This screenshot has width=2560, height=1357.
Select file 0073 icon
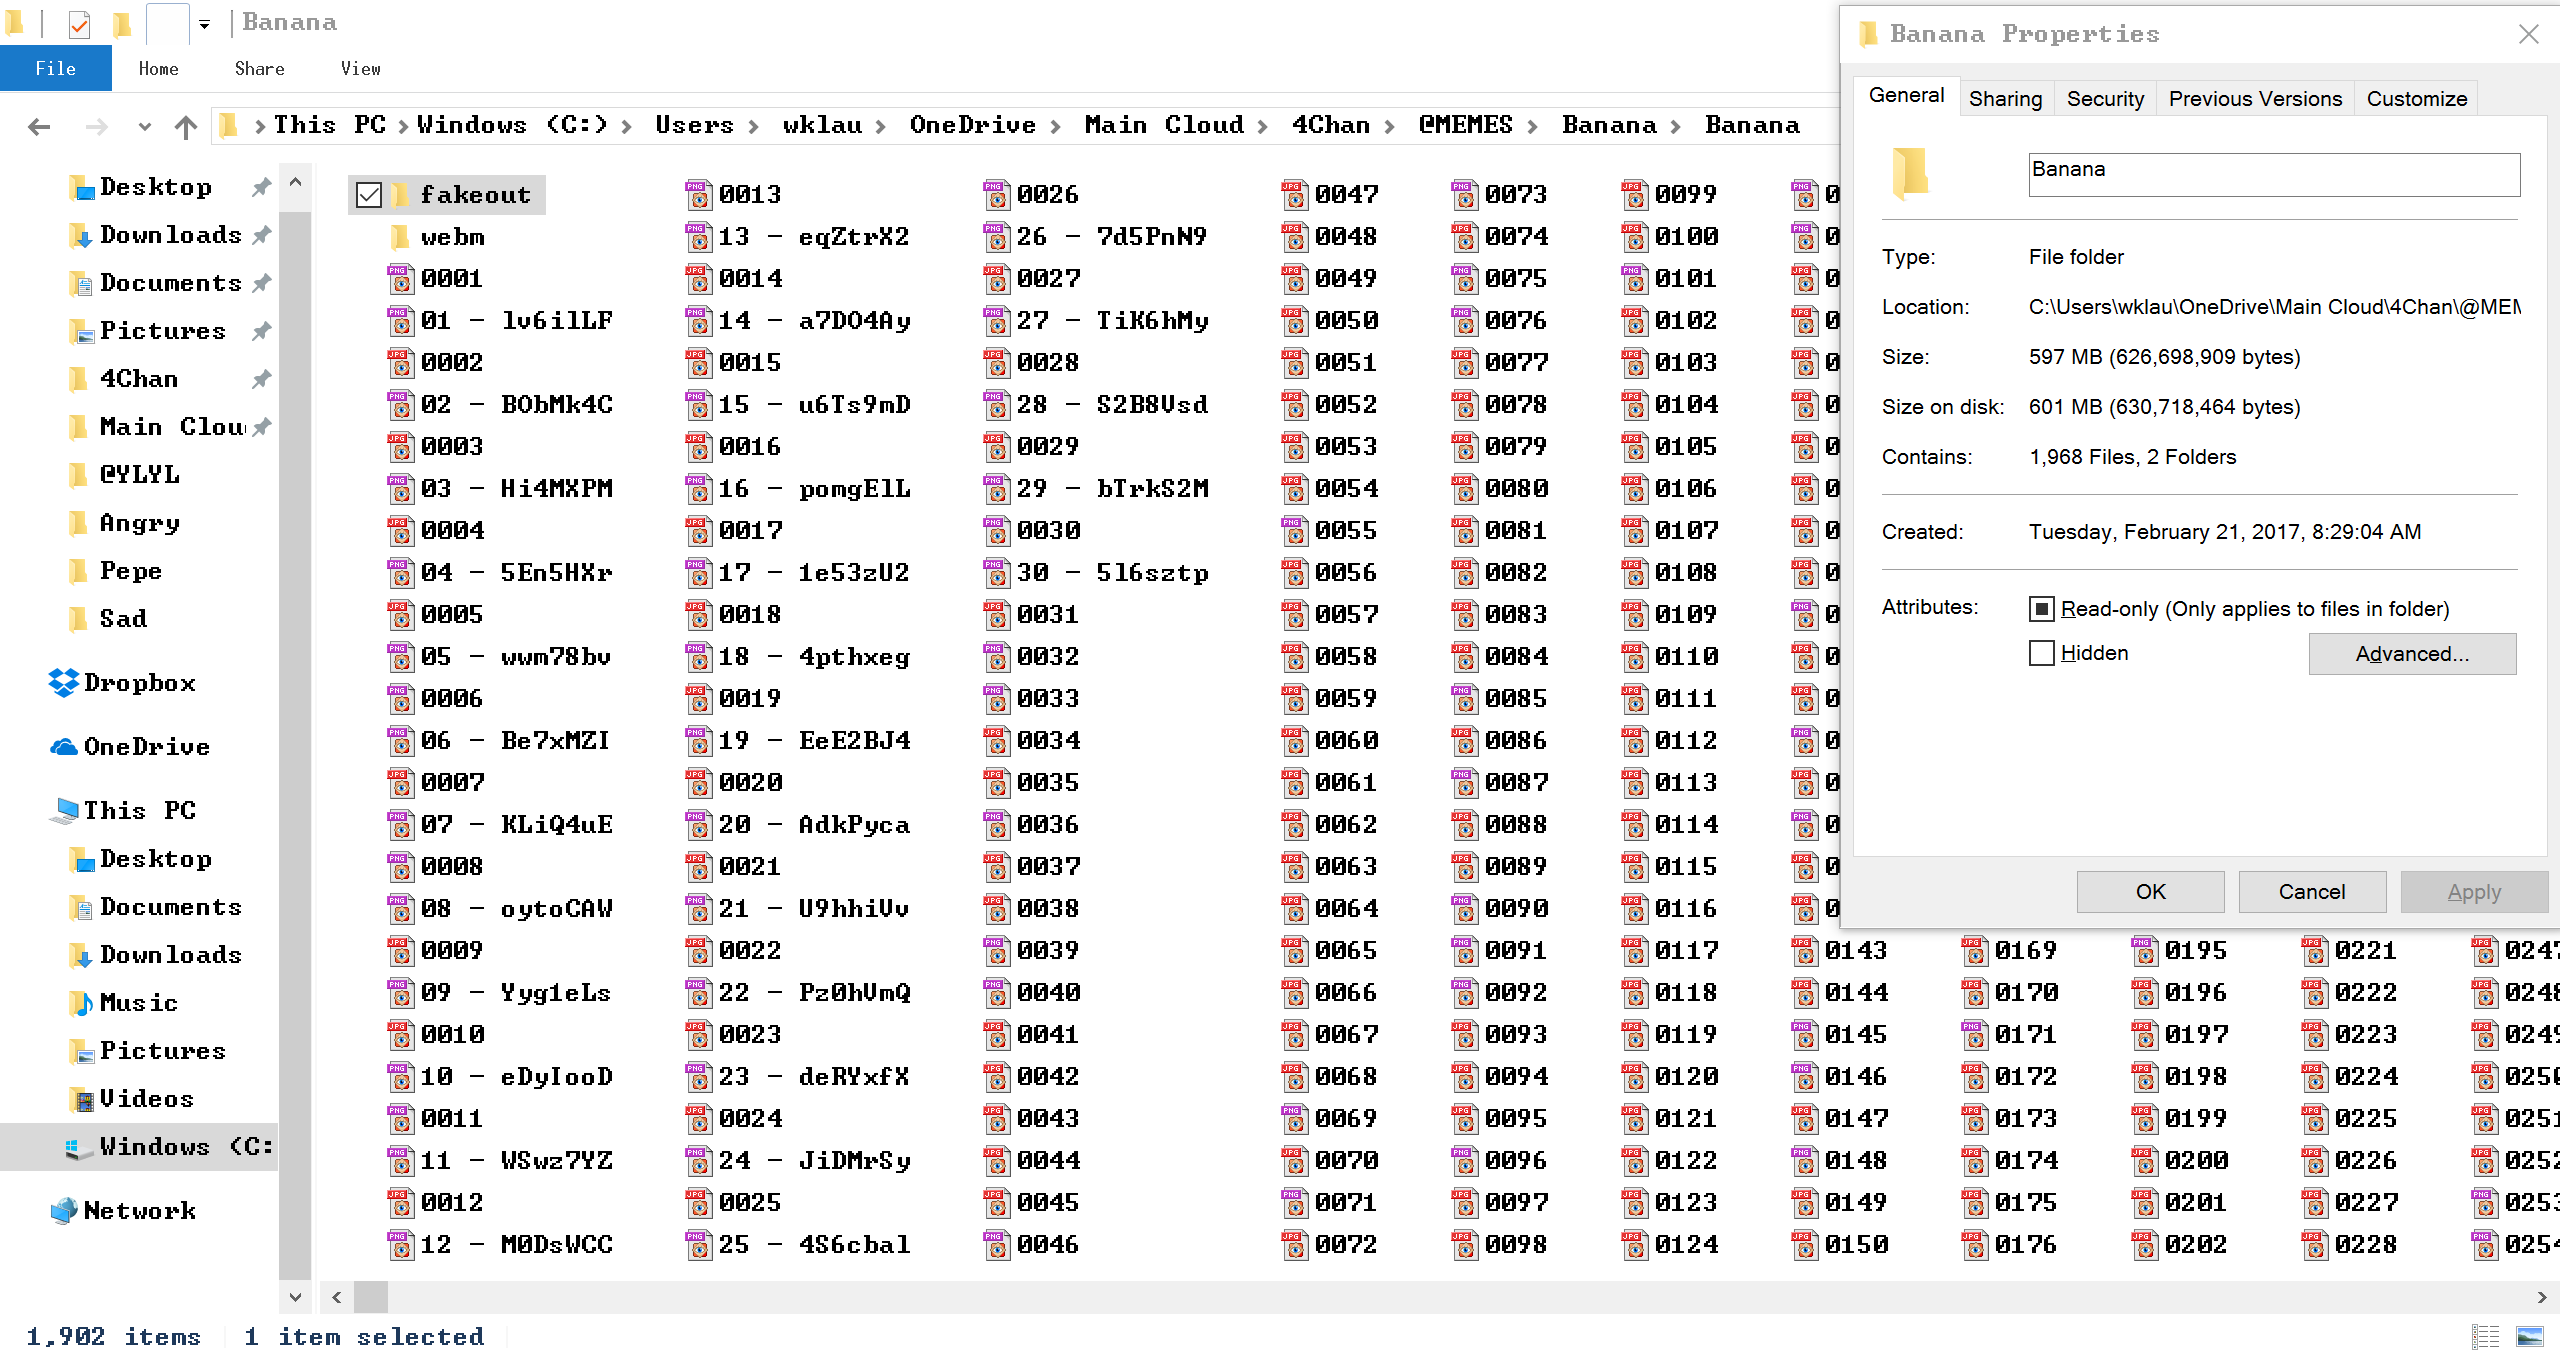tap(1464, 195)
